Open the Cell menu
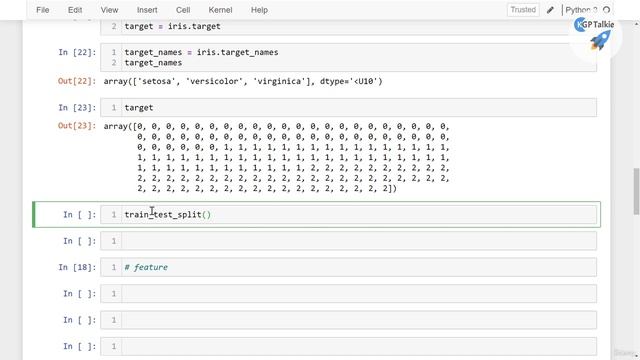 (x=183, y=10)
